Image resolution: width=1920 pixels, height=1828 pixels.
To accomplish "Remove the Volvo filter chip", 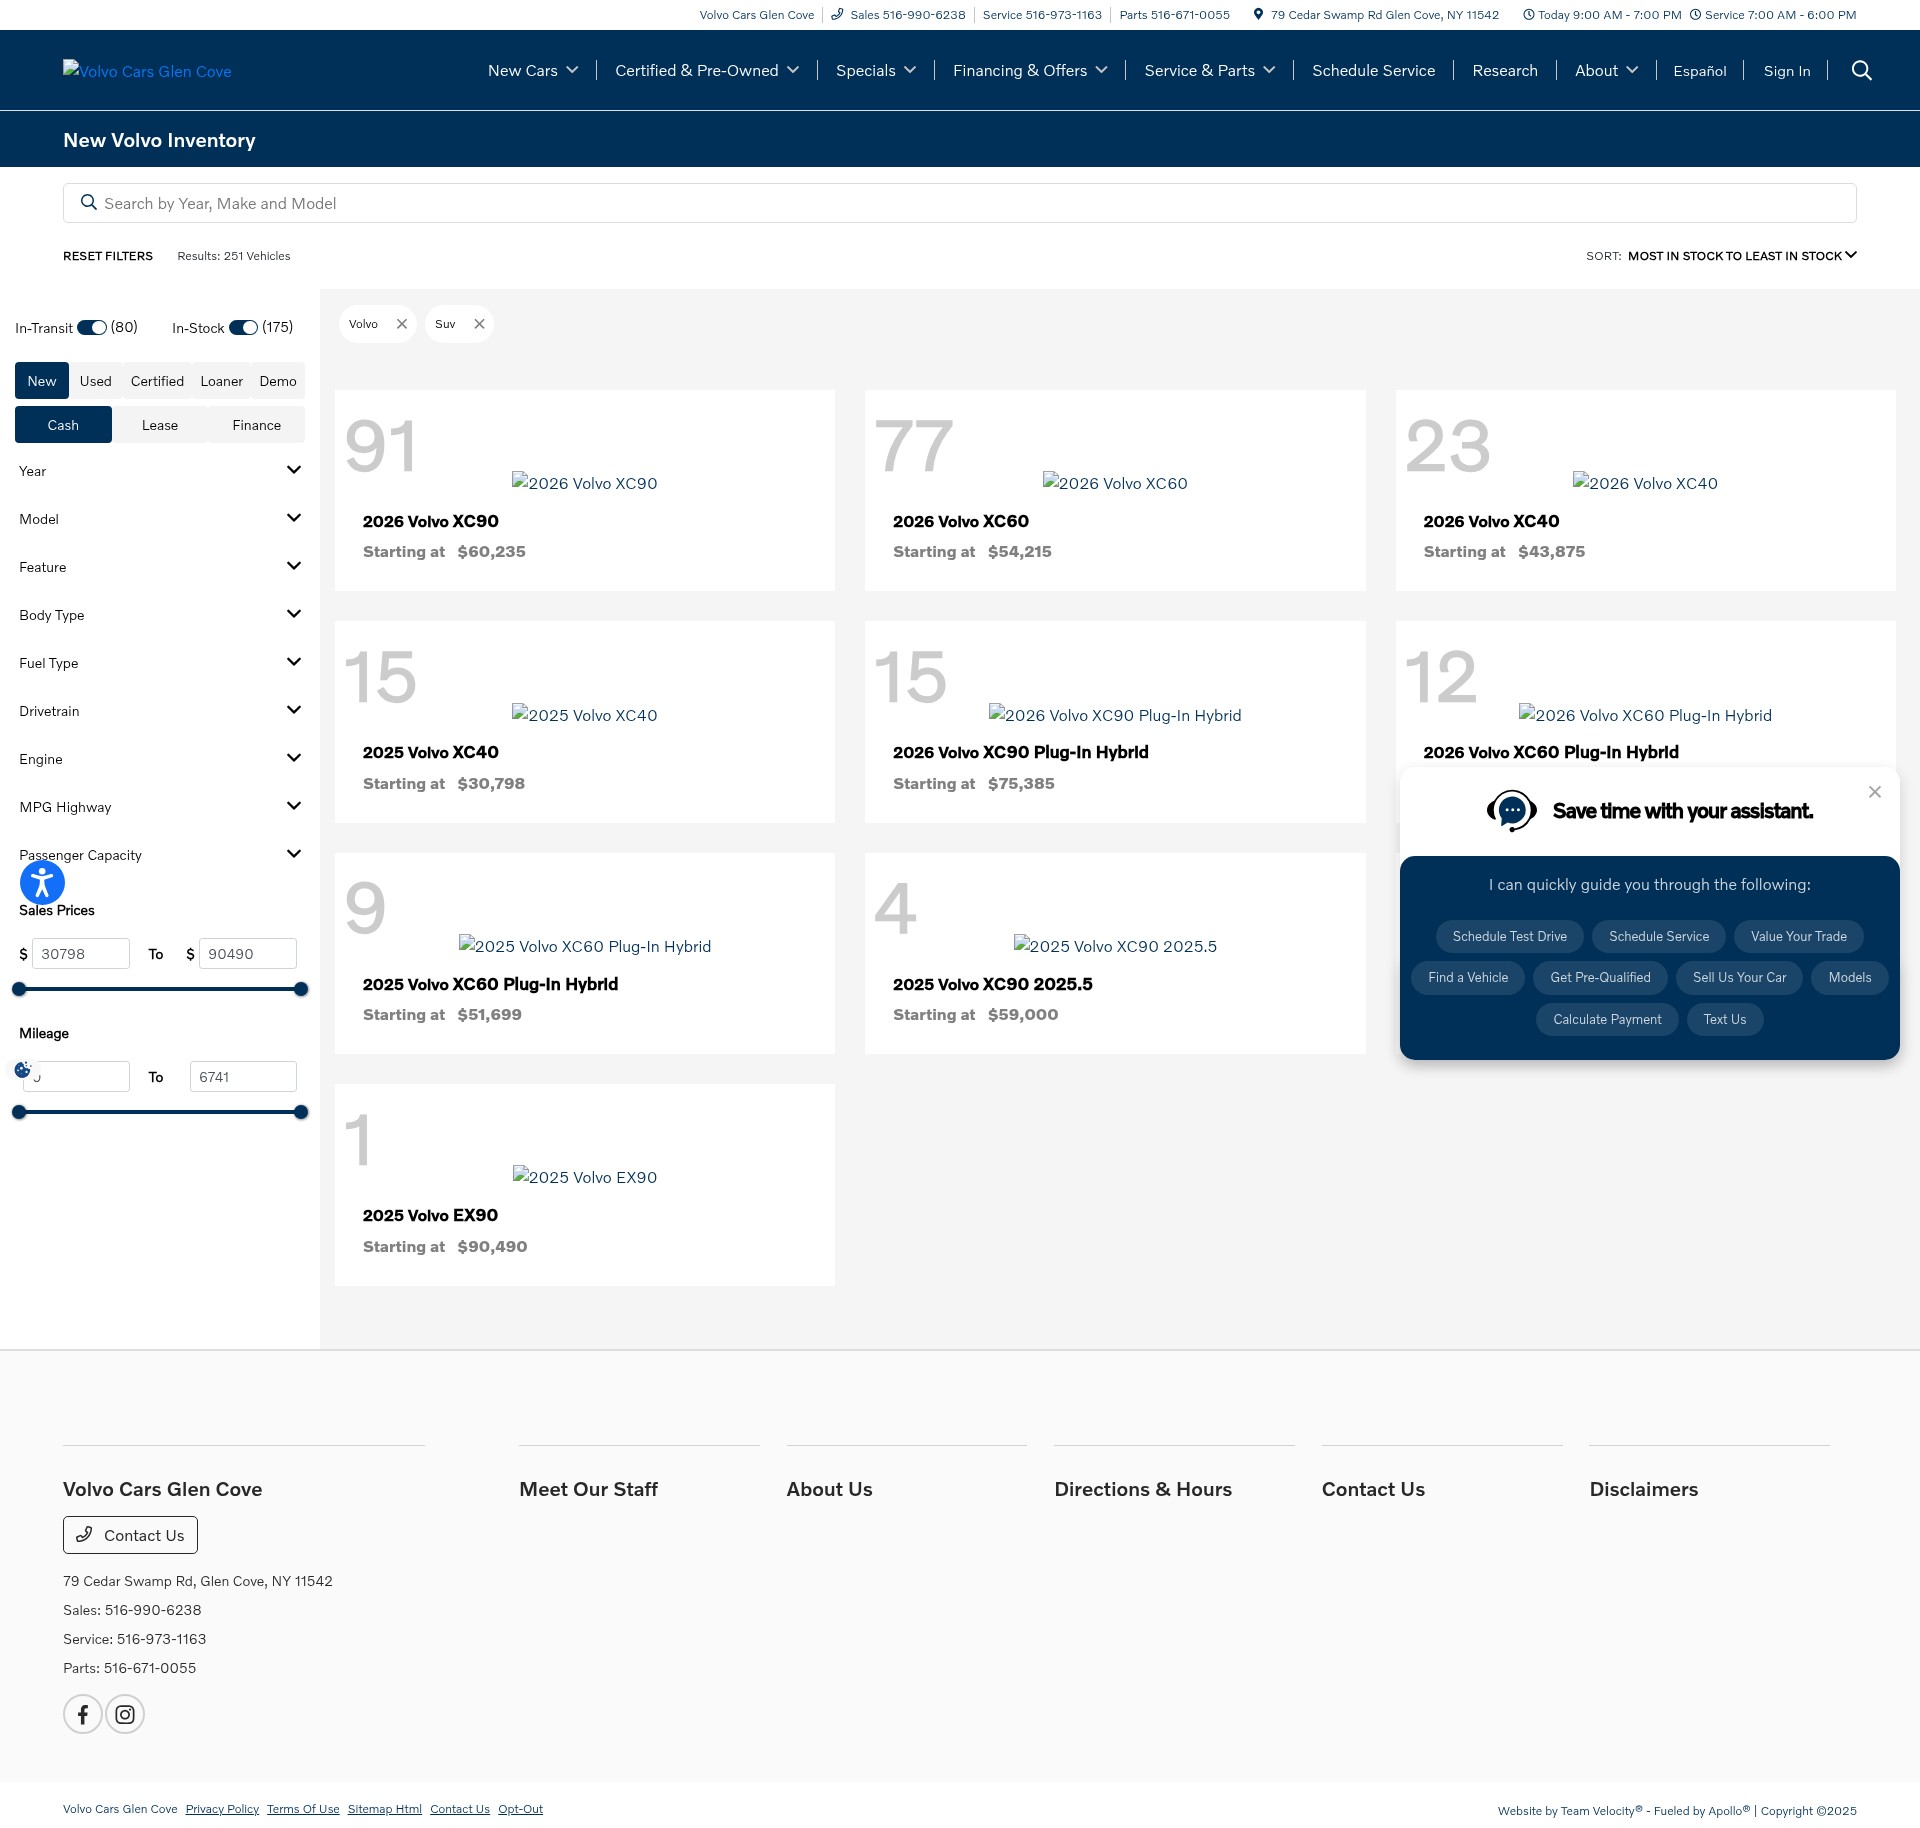I will [x=402, y=324].
